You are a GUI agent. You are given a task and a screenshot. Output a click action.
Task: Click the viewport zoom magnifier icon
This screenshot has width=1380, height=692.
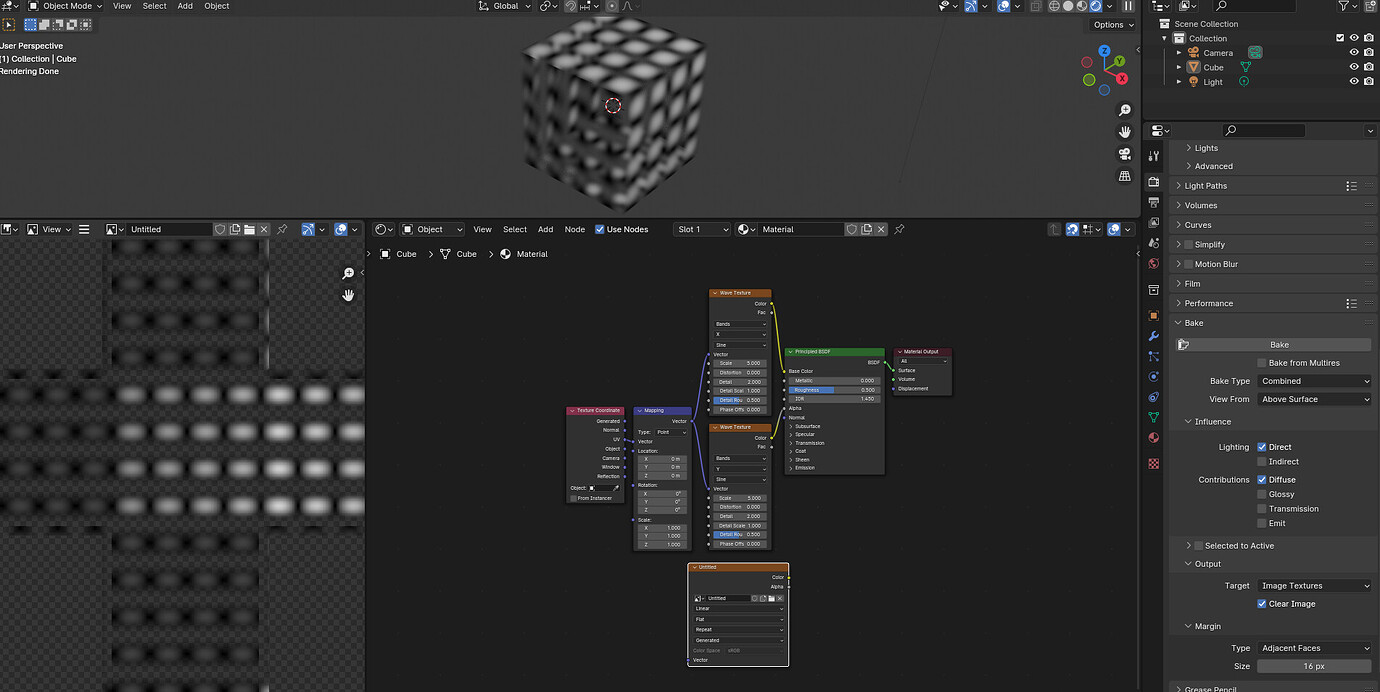[x=1125, y=110]
